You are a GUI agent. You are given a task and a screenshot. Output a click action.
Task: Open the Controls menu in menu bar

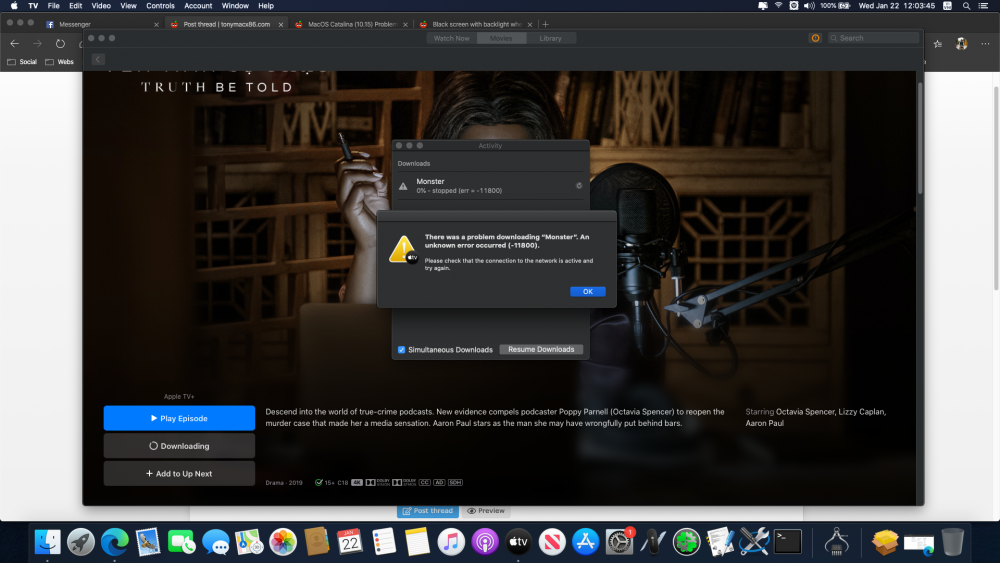point(160,6)
